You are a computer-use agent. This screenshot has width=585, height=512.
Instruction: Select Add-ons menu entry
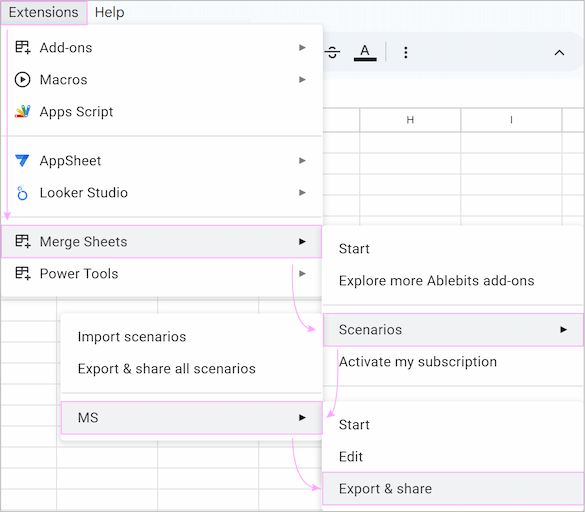[161, 47]
